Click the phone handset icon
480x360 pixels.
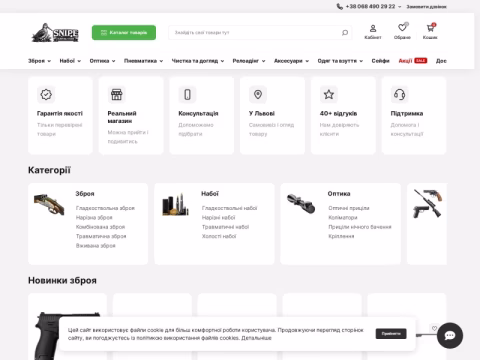(x=340, y=6)
